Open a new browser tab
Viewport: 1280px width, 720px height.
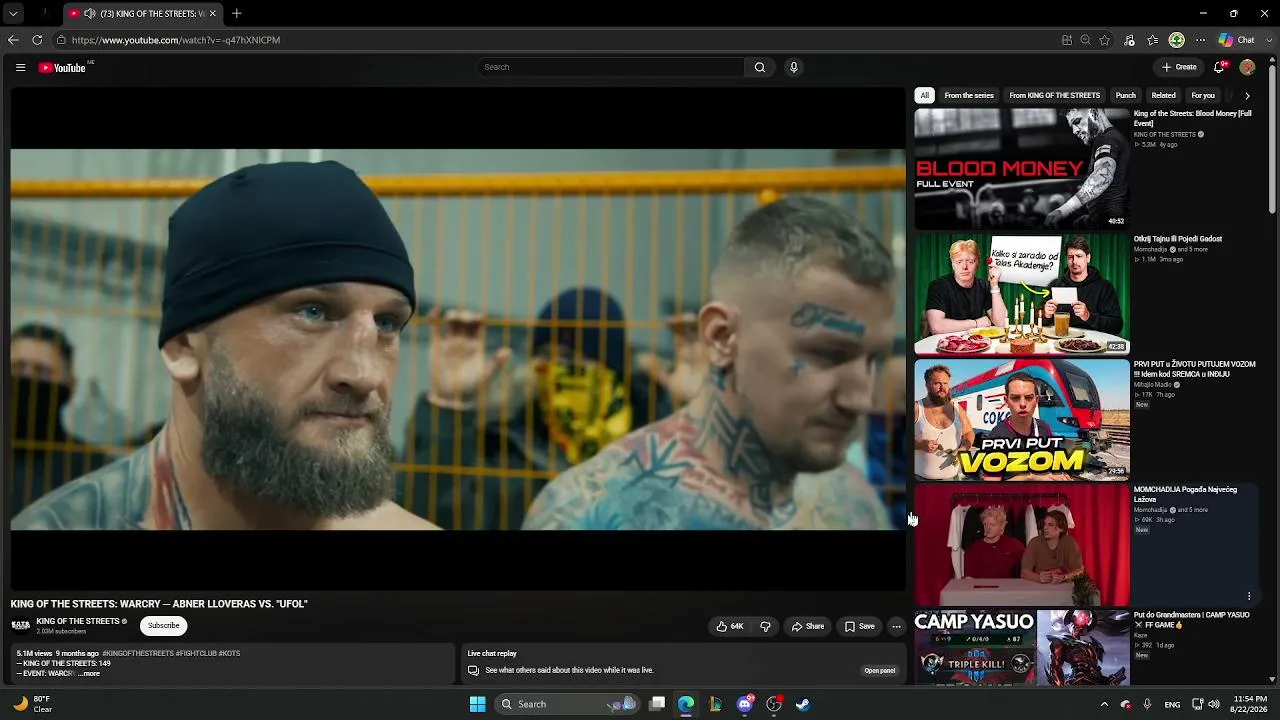coord(237,13)
